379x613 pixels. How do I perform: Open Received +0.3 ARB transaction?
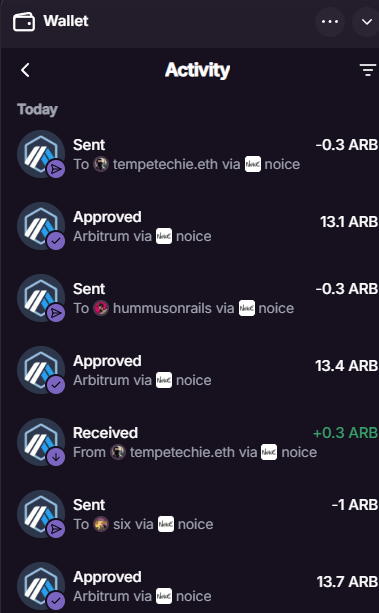197,442
